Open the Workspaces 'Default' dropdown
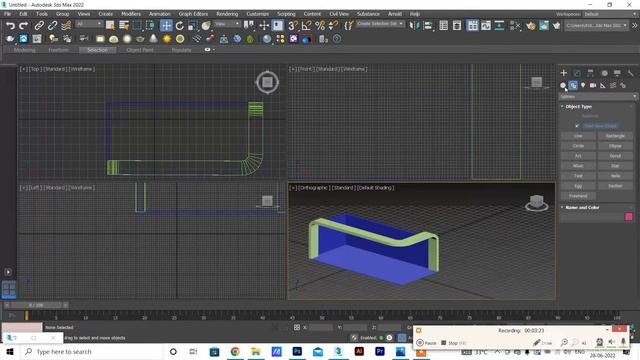 tap(610, 14)
